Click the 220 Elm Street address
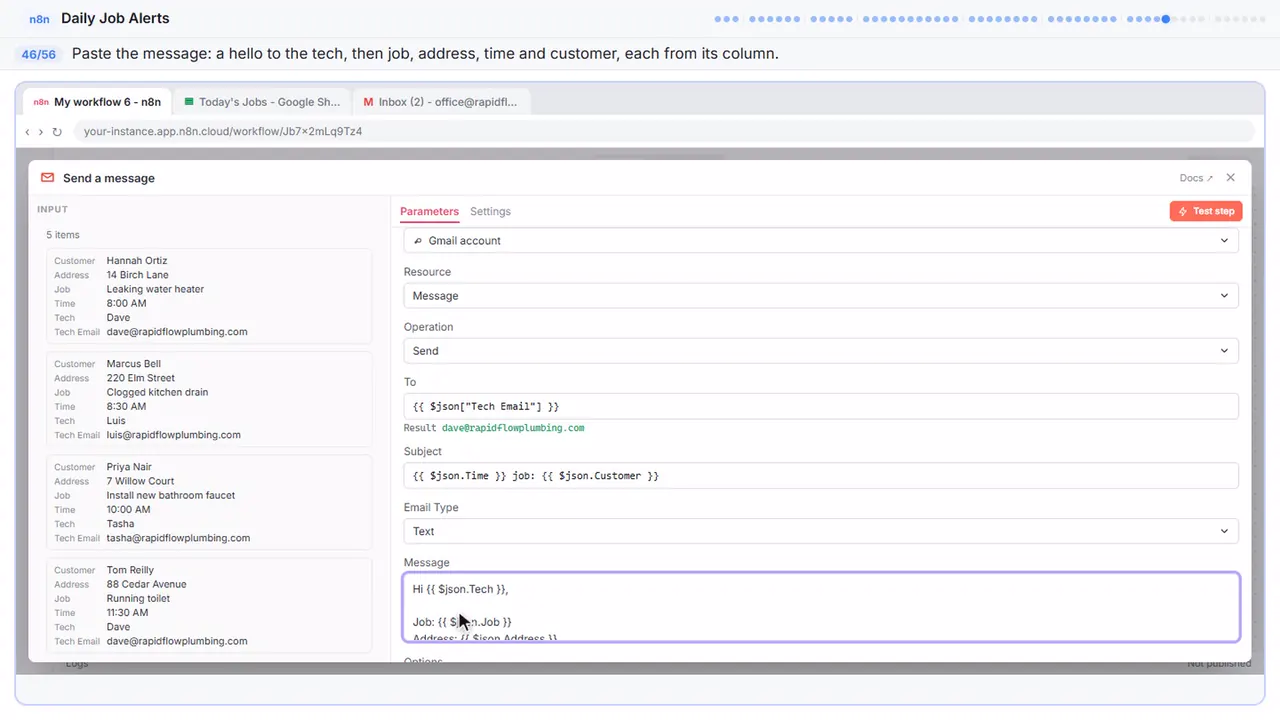 141,378
